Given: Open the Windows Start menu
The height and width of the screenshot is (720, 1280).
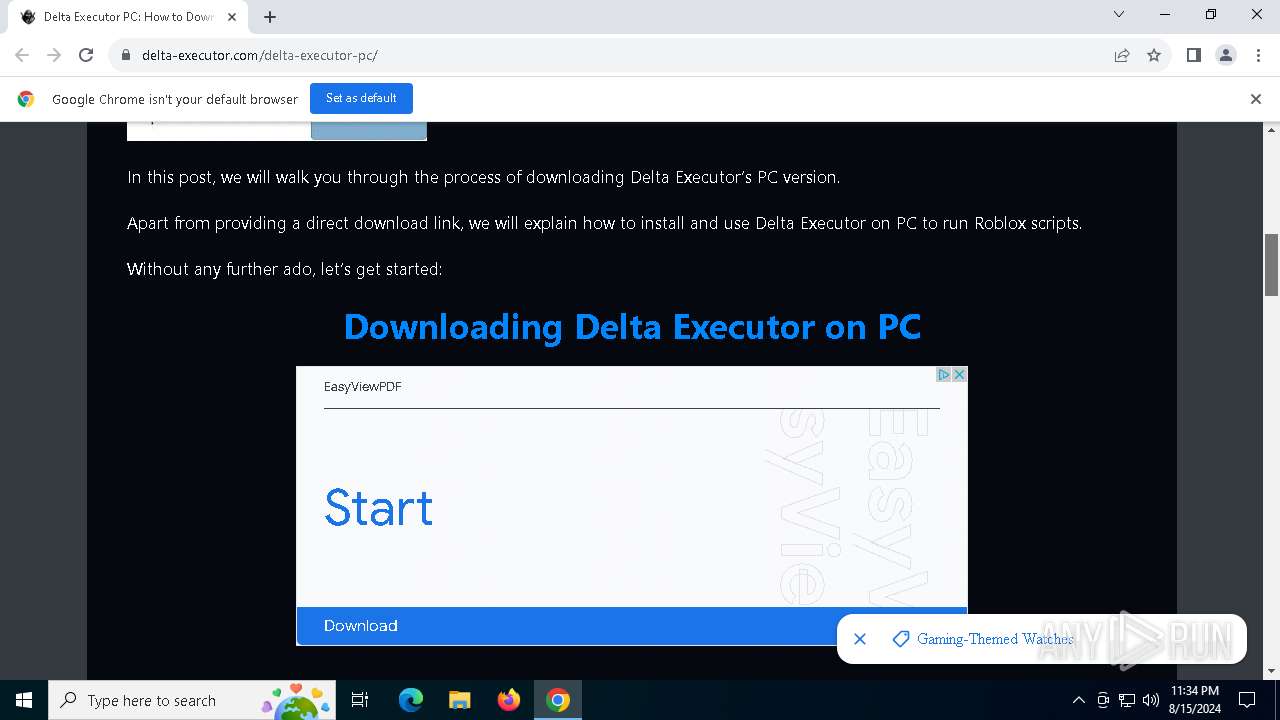Looking at the screenshot, I should click(x=24, y=700).
